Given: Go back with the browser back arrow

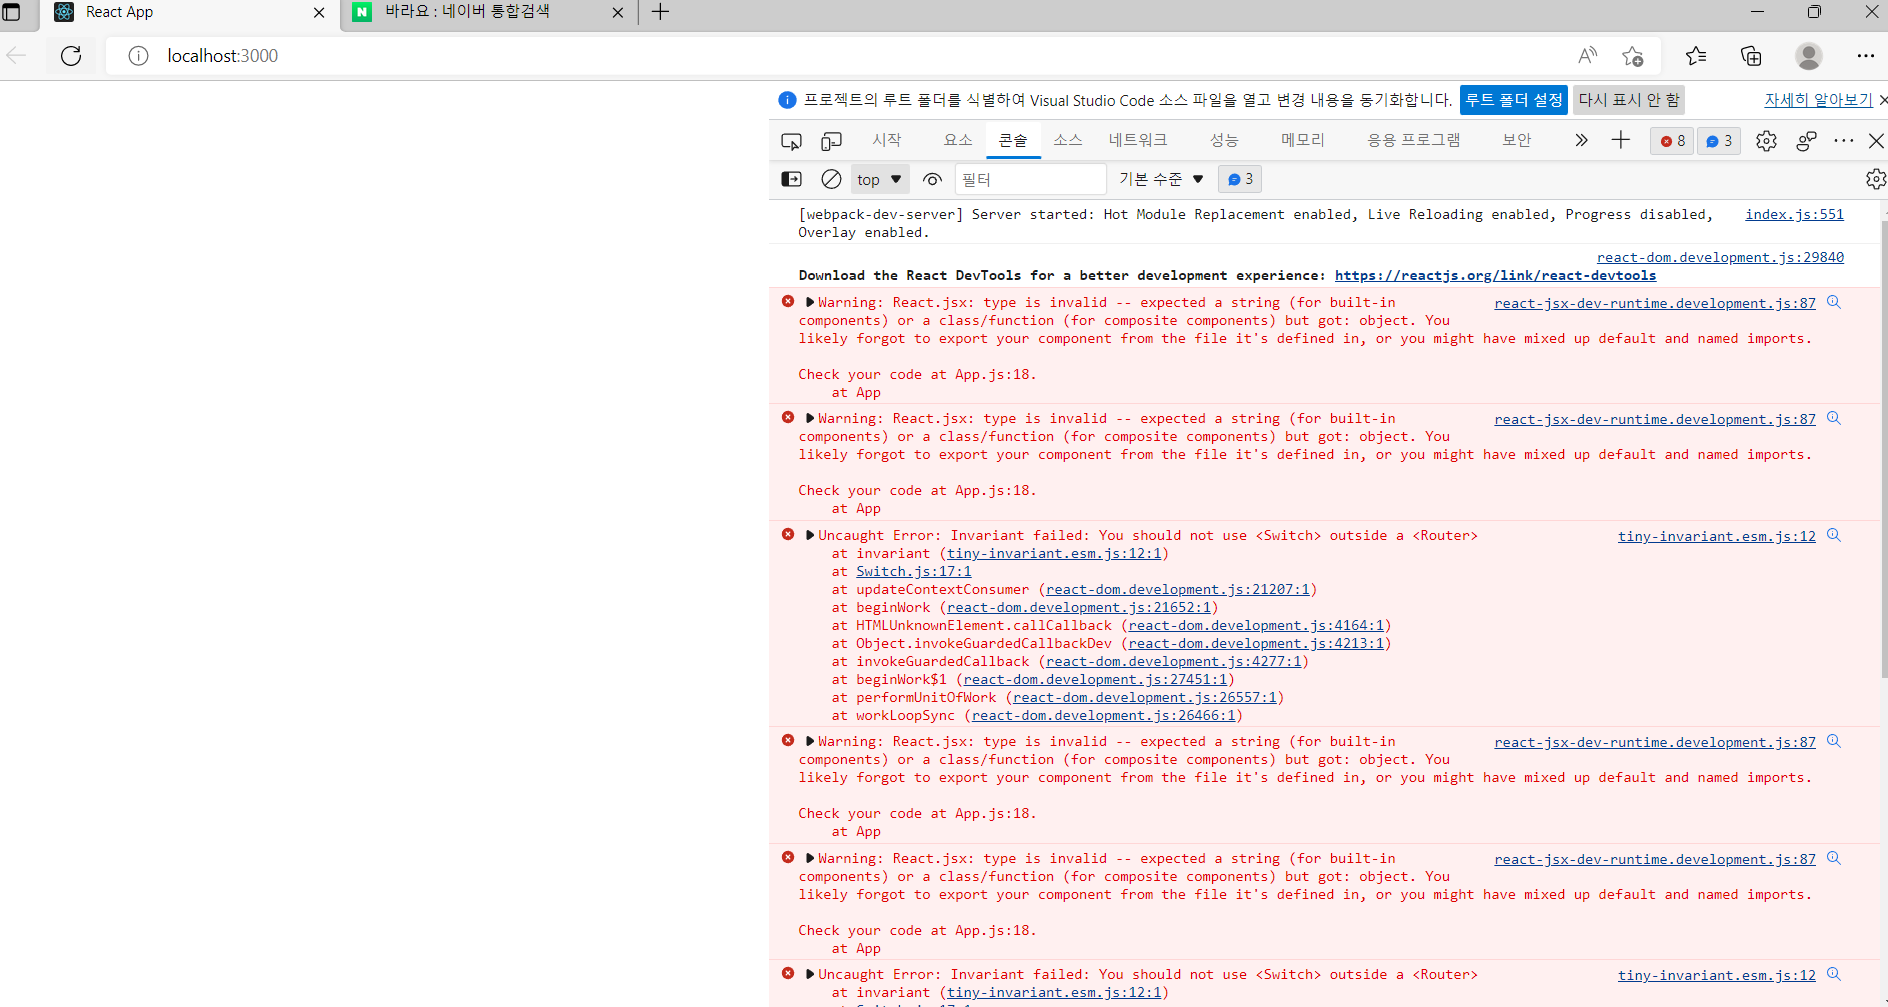Looking at the screenshot, I should click(x=17, y=56).
